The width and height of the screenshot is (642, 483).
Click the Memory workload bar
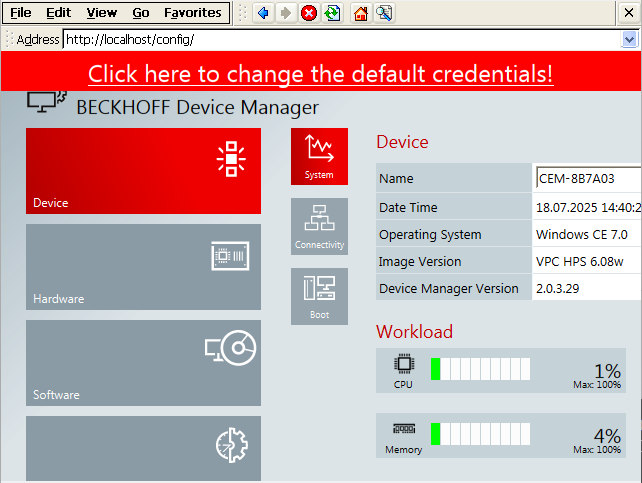480,434
